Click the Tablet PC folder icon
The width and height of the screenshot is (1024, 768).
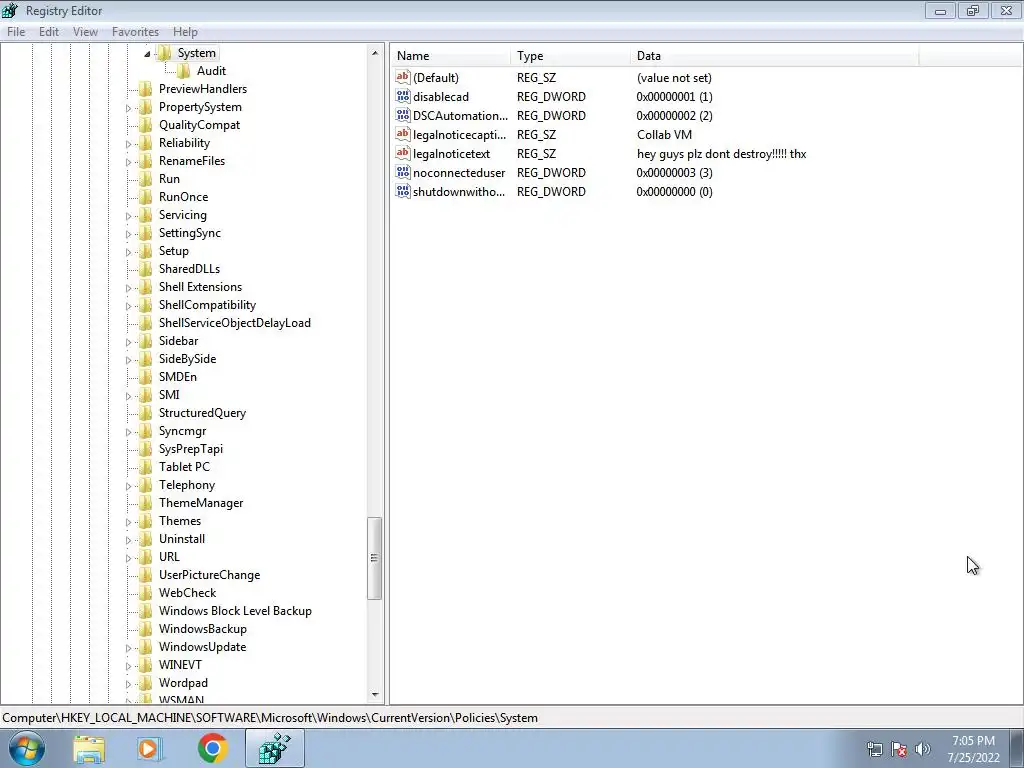[x=146, y=467]
